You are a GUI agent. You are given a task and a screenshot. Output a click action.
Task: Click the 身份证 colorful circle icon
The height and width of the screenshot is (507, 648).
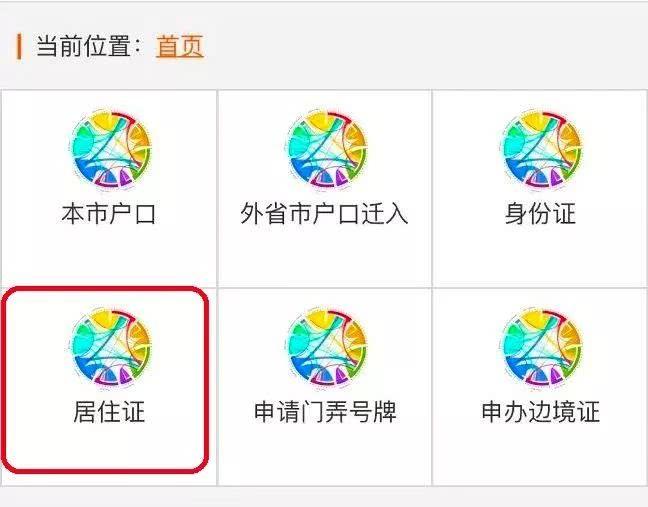click(x=541, y=151)
